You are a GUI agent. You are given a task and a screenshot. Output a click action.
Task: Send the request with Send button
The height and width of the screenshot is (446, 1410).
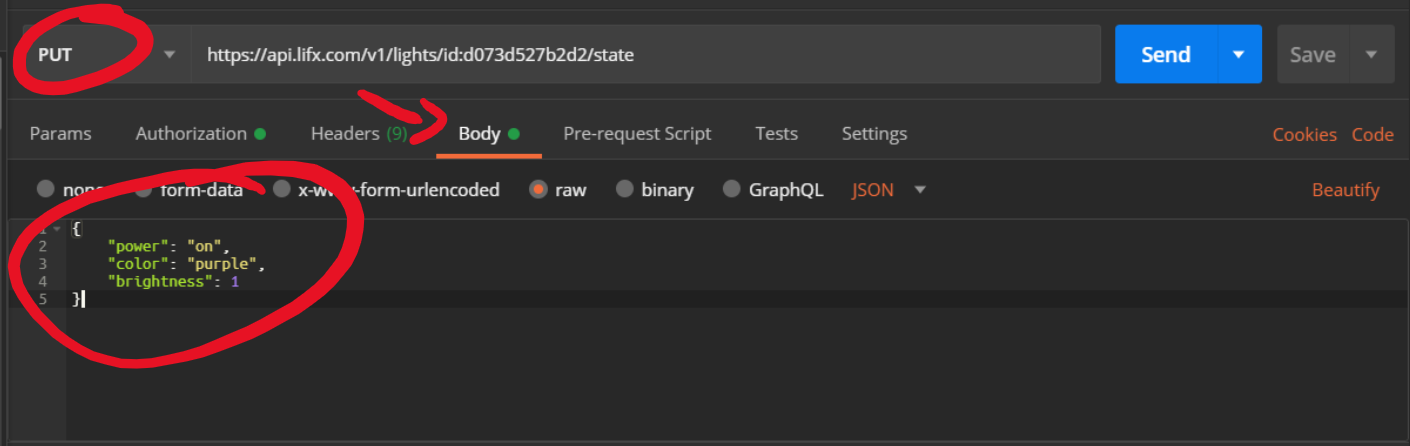(1166, 54)
